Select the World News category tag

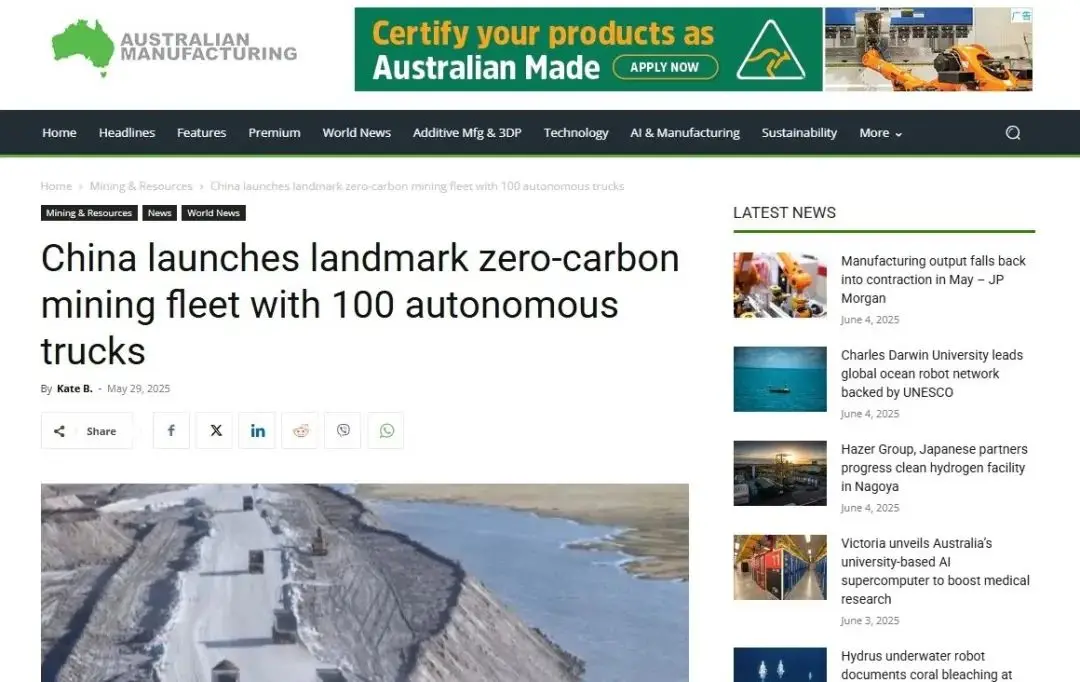coord(214,213)
